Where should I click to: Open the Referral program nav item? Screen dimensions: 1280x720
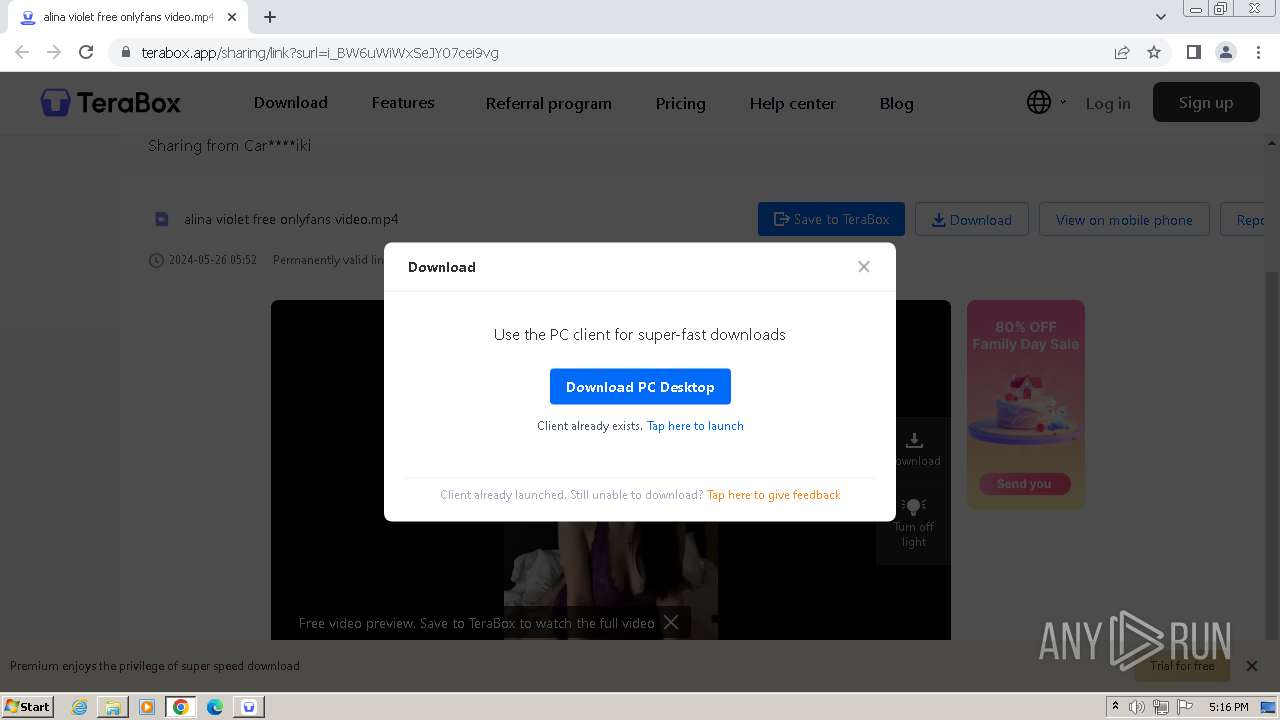pyautogui.click(x=548, y=103)
